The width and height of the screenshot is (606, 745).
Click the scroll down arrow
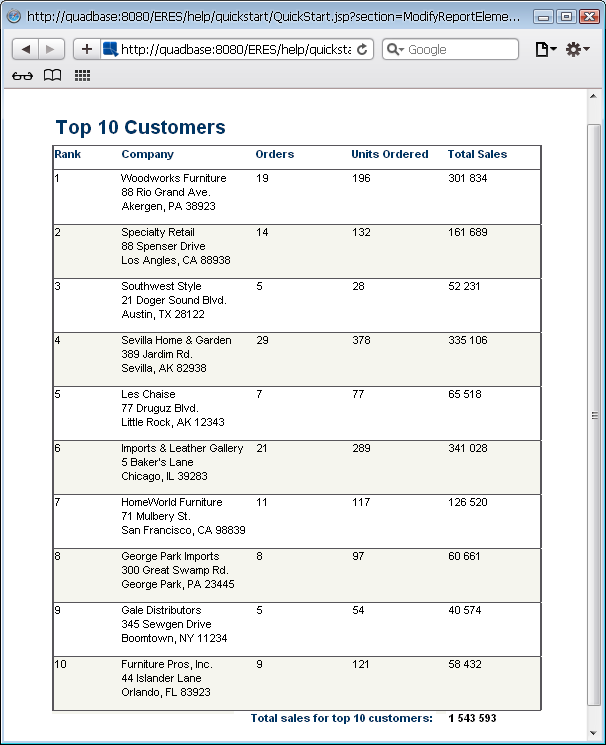pyautogui.click(x=594, y=733)
